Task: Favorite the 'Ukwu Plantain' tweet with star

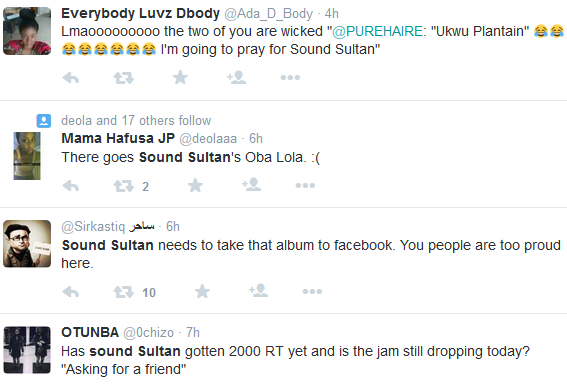Action: point(180,77)
